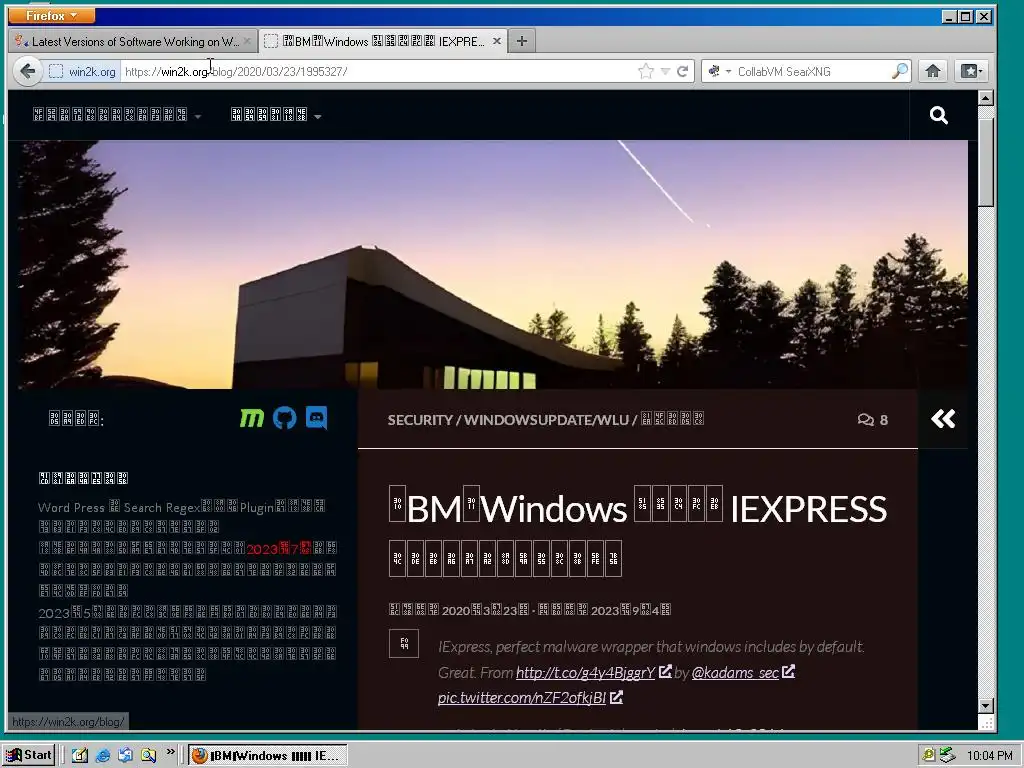Screen dimensions: 1024x768
Task: Go back with the back arrow button
Action: pyautogui.click(x=27, y=71)
